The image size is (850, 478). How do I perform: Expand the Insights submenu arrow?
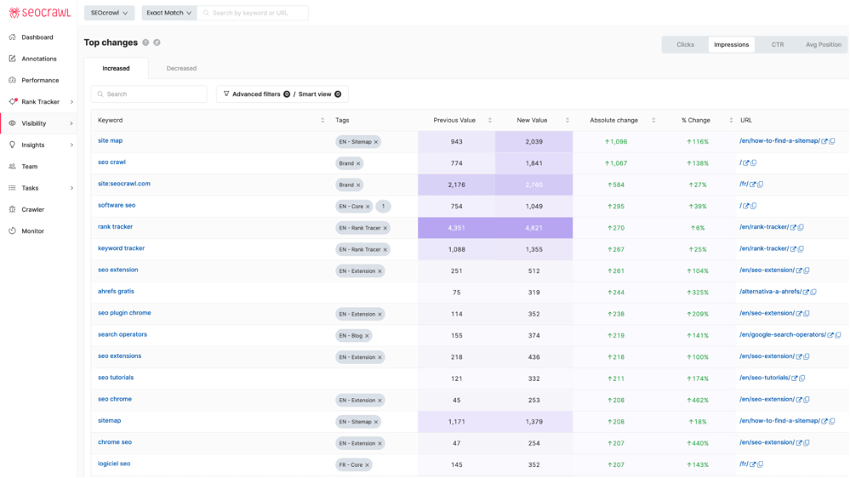(x=72, y=145)
